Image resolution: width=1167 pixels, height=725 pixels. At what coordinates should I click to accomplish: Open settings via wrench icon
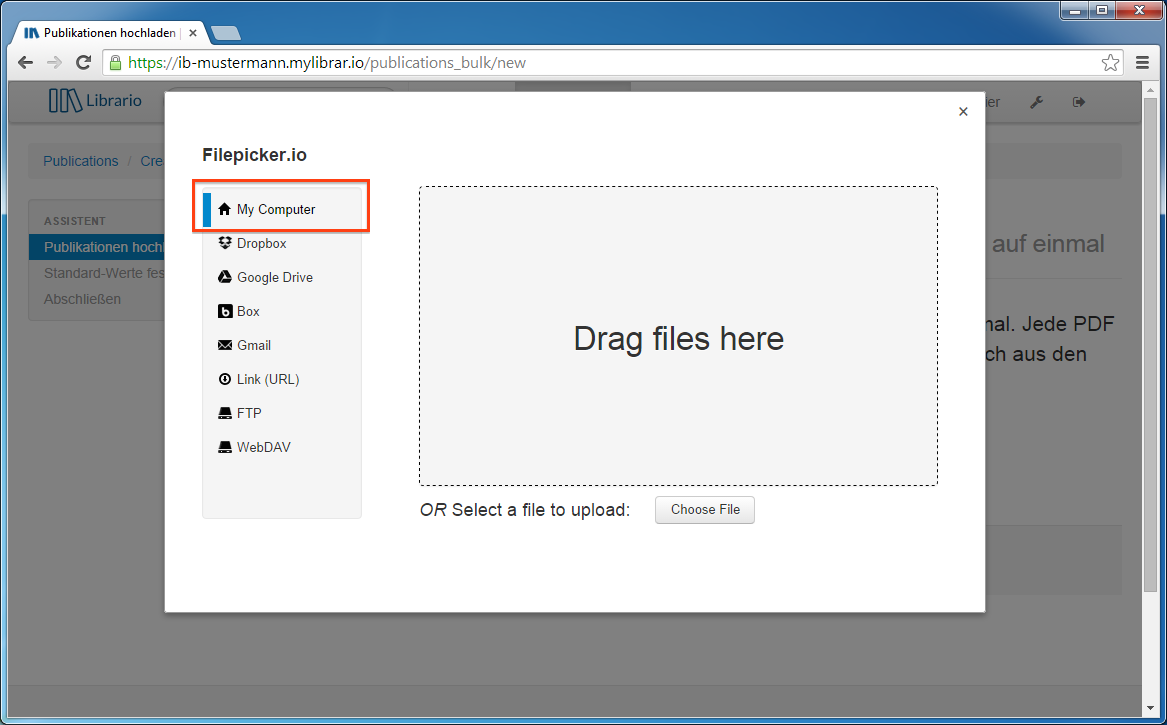pyautogui.click(x=1036, y=102)
